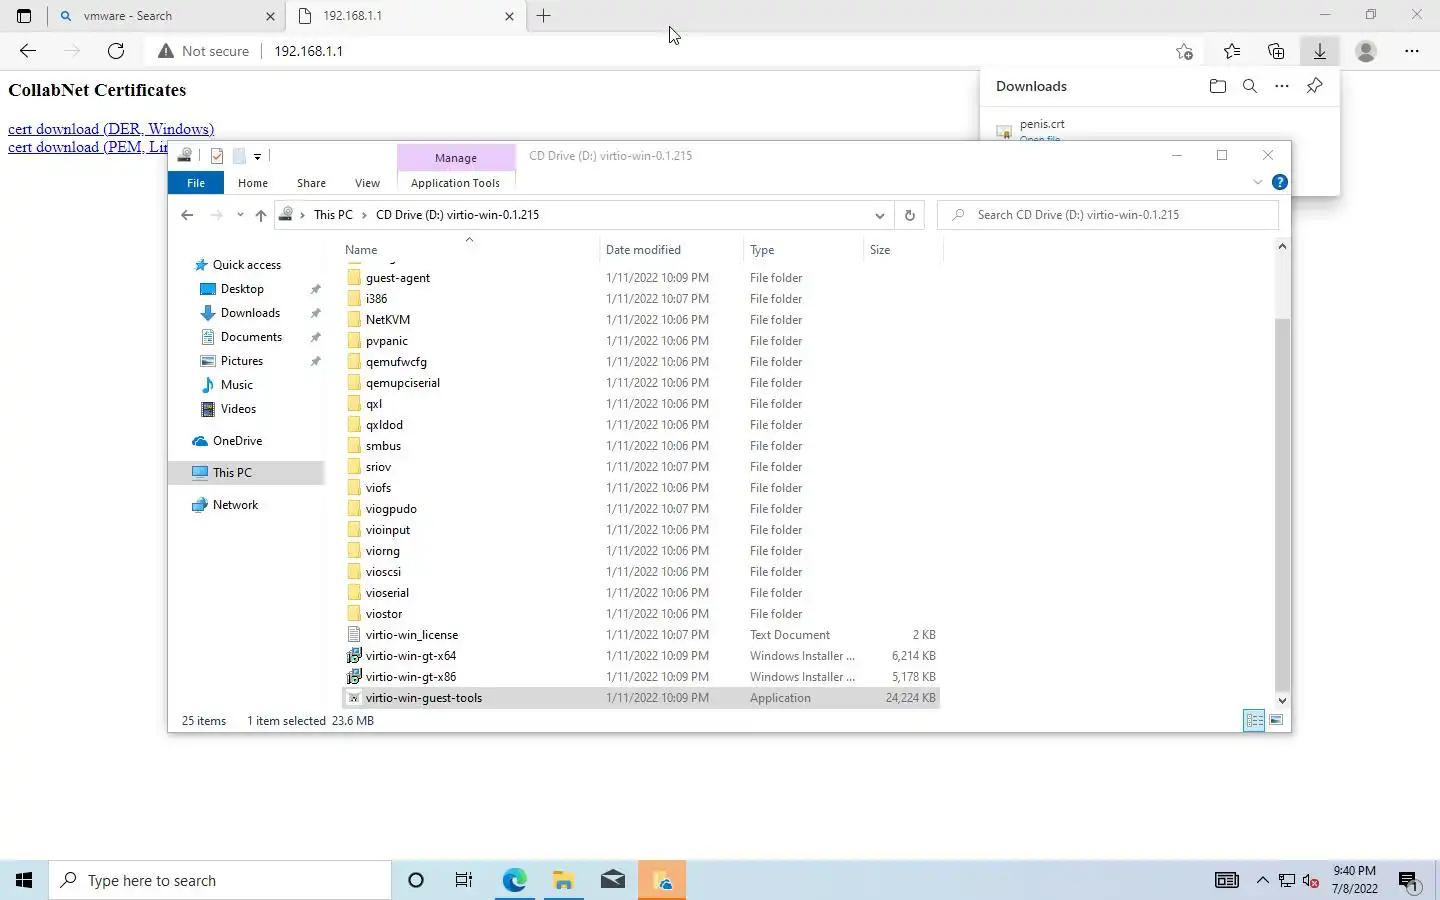Select Network in the navigation pane
This screenshot has width=1440, height=900.
point(235,505)
